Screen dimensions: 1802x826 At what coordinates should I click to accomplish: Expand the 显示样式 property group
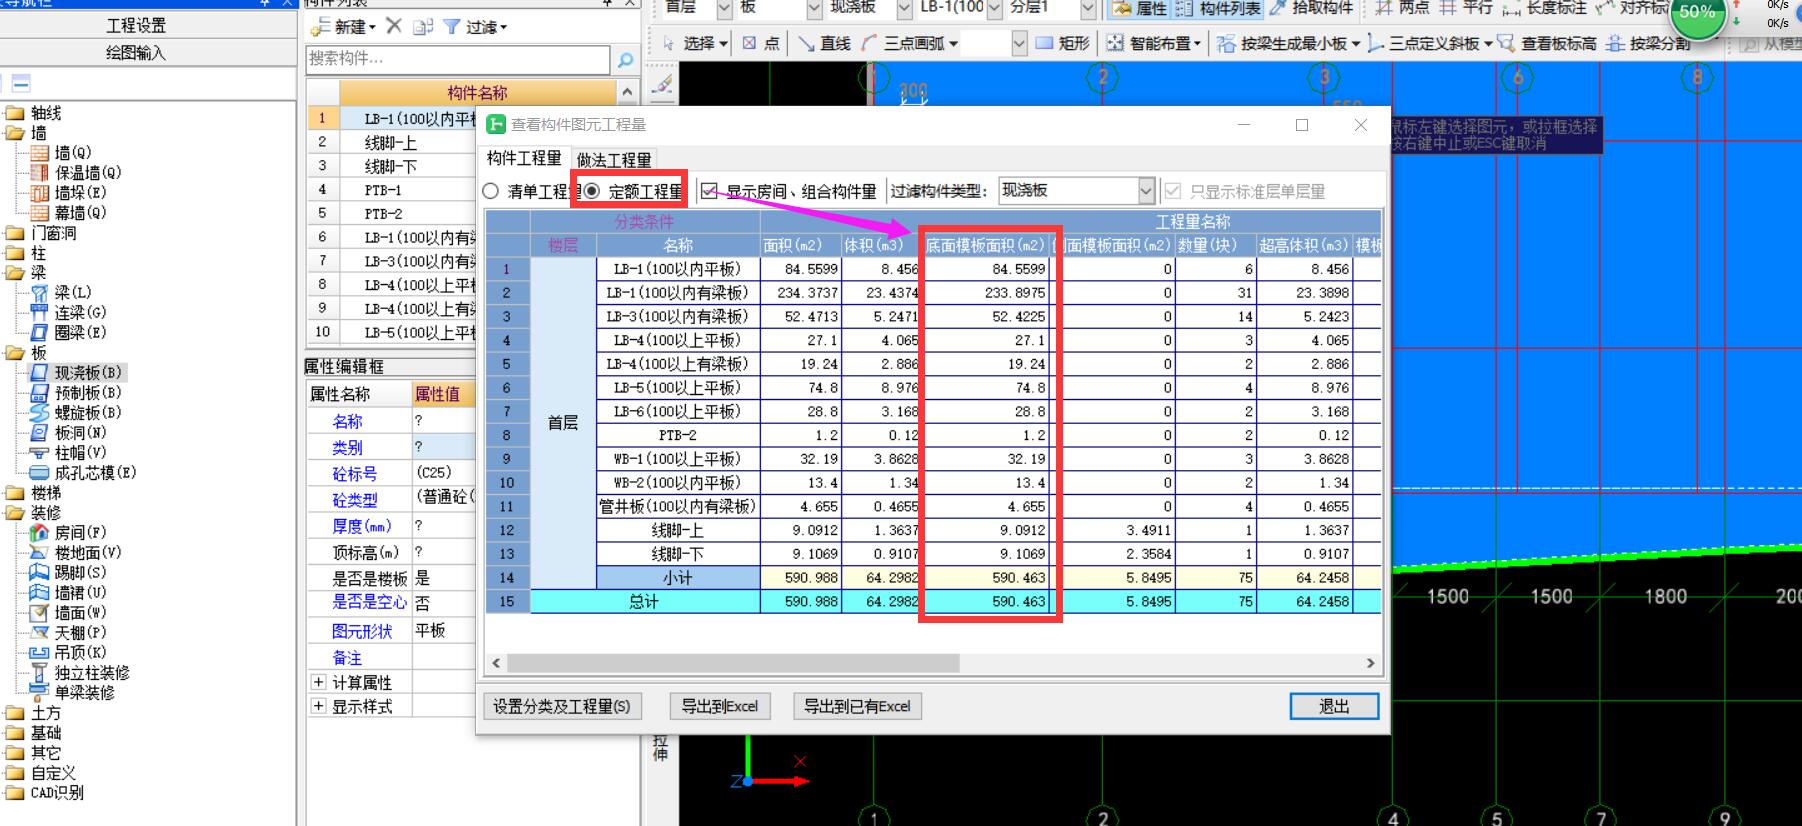tap(319, 706)
